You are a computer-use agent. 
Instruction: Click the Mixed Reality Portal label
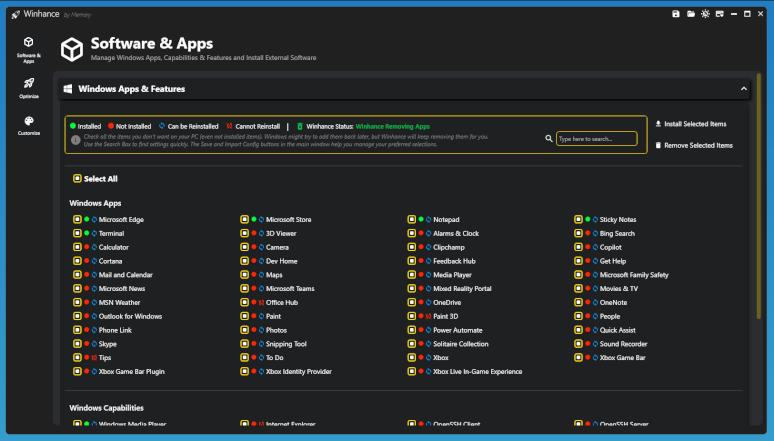coord(462,288)
